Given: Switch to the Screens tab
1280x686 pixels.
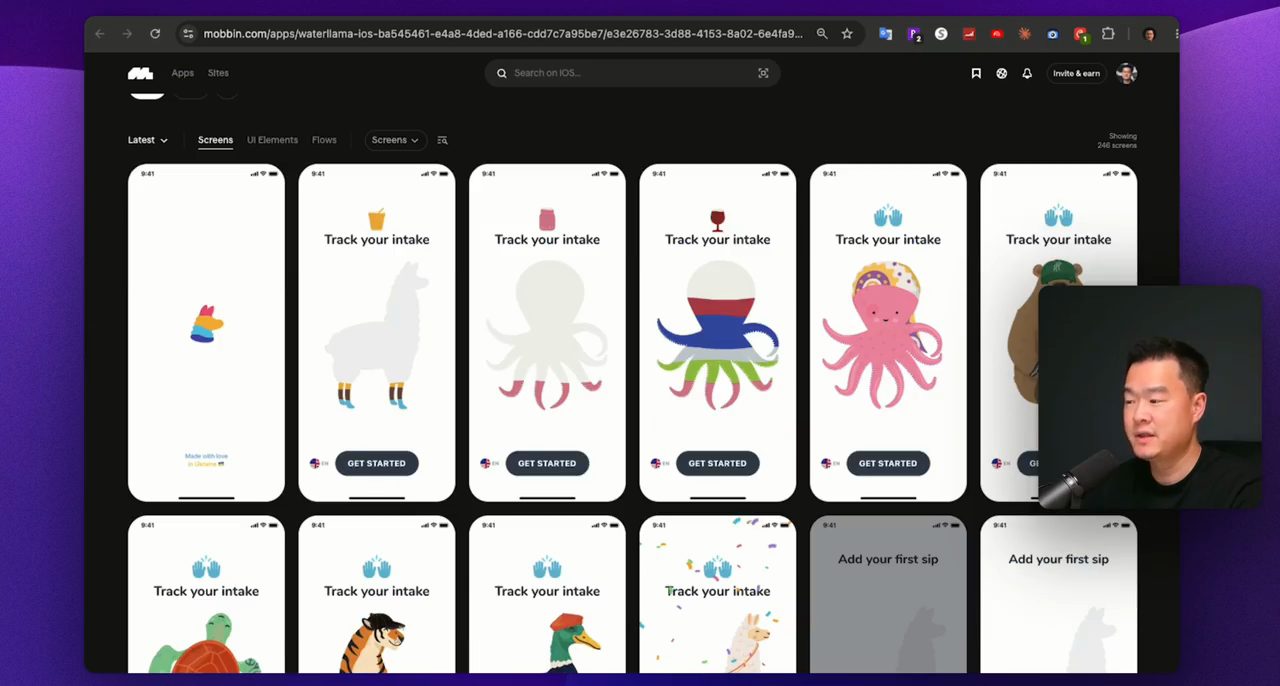Looking at the screenshot, I should point(215,140).
